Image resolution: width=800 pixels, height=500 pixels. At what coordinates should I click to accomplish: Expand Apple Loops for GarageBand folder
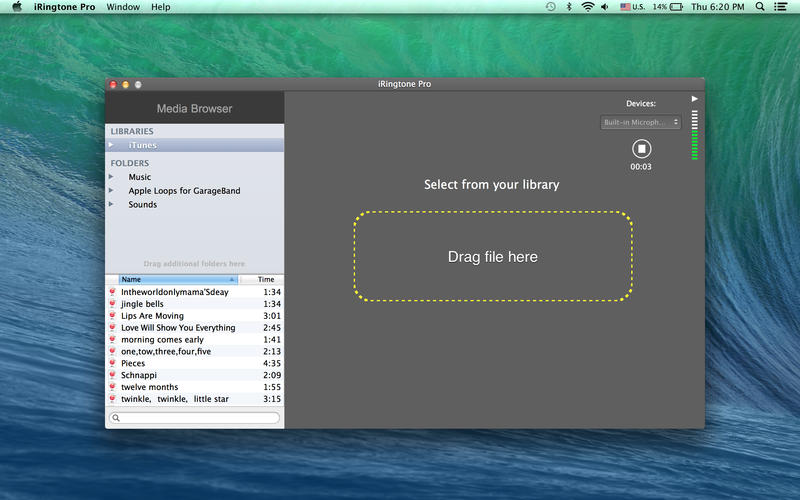click(112, 191)
